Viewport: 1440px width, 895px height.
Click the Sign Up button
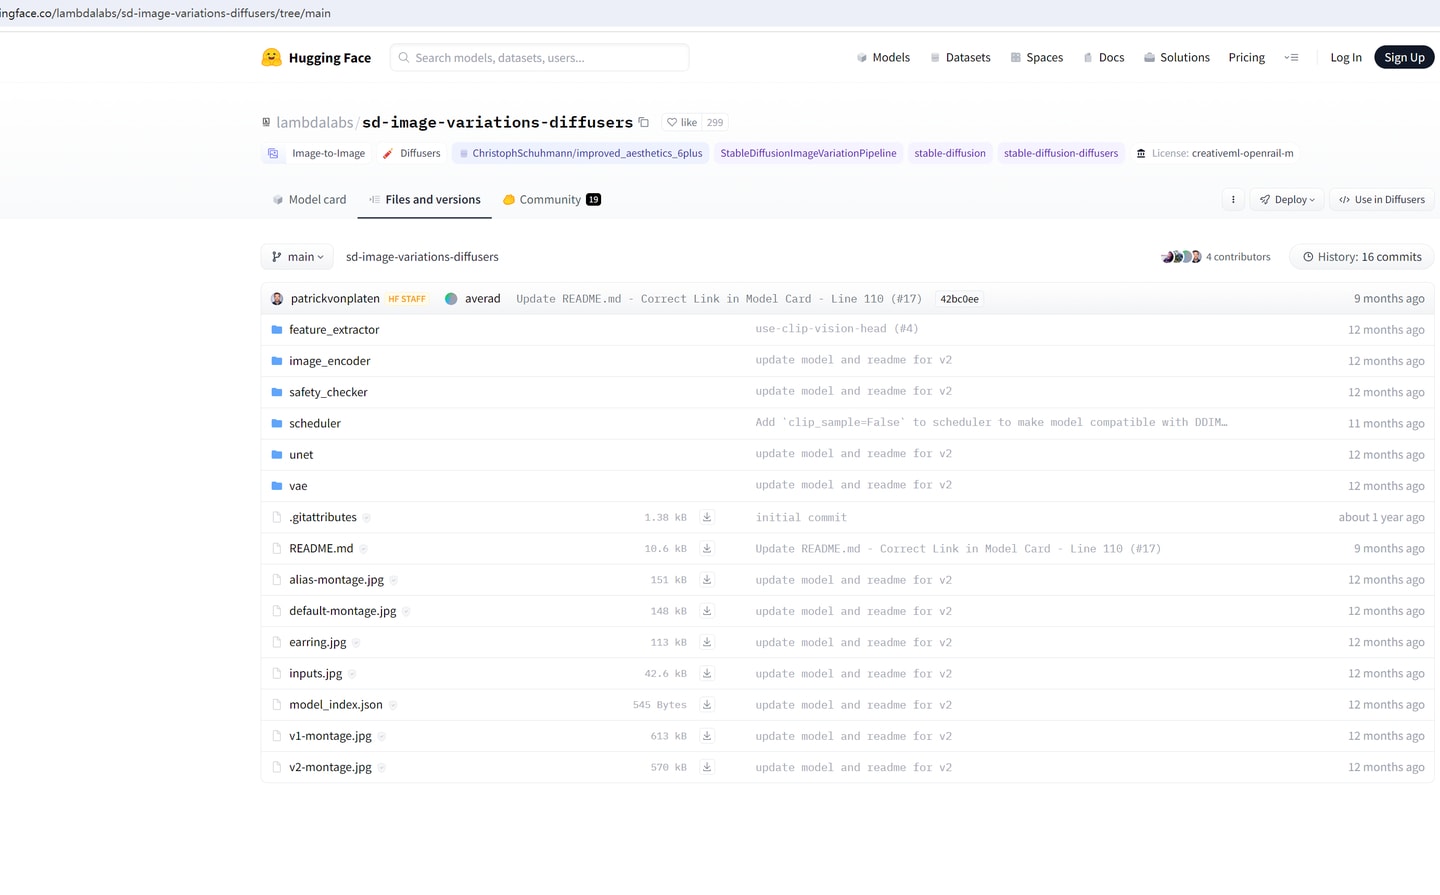click(1404, 58)
